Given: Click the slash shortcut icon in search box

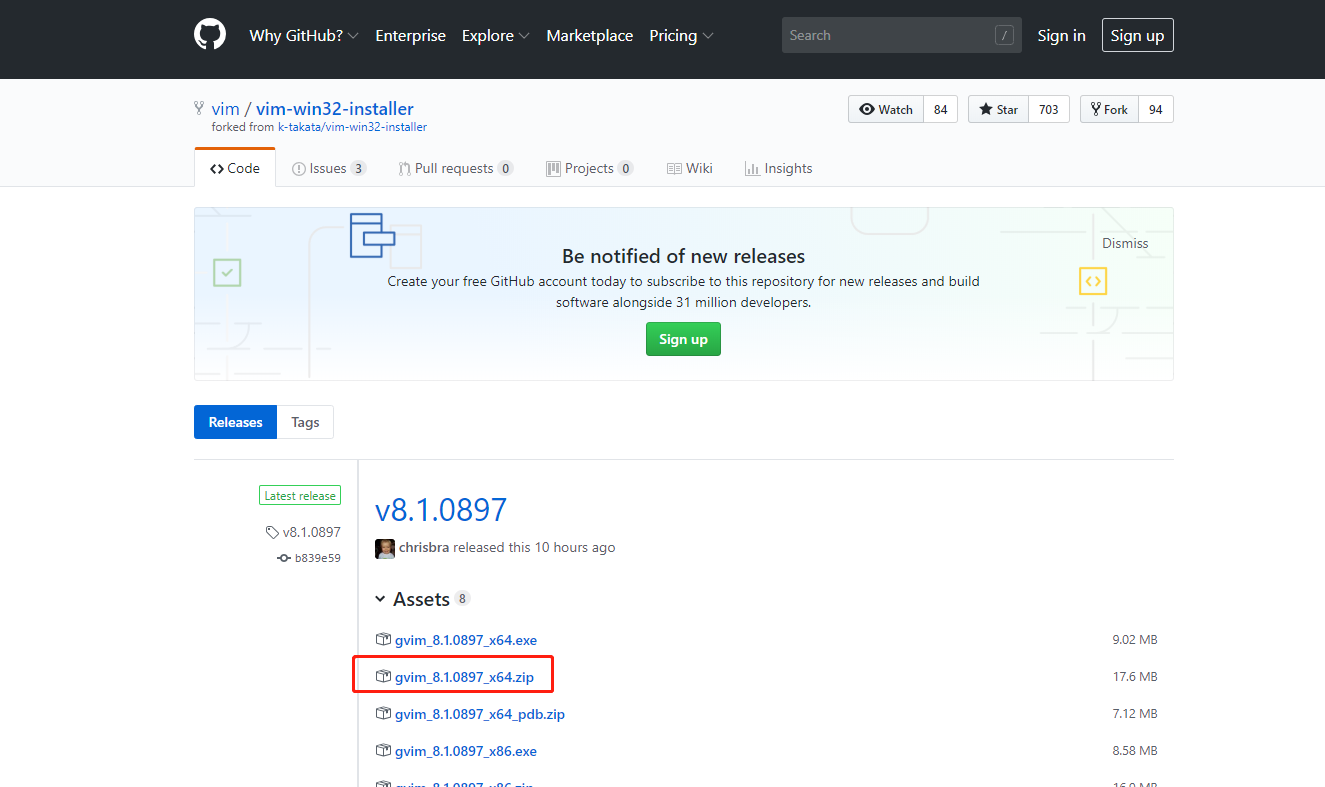Looking at the screenshot, I should pos(1004,36).
